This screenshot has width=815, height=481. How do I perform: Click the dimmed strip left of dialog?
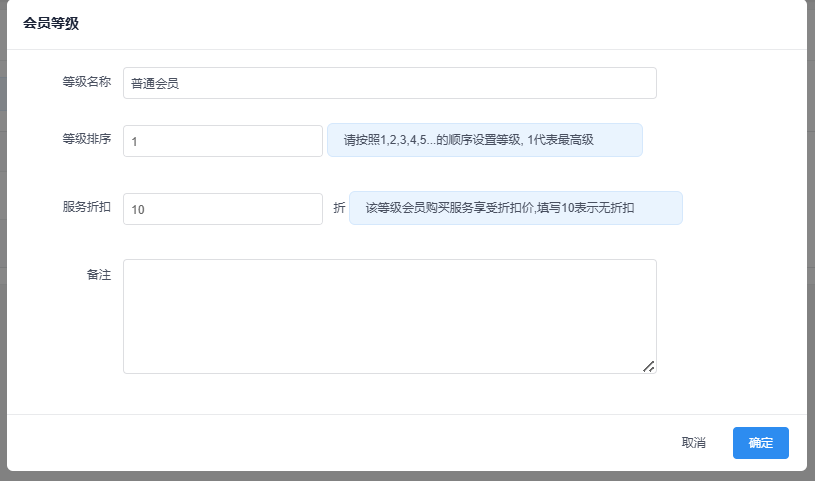[3, 240]
